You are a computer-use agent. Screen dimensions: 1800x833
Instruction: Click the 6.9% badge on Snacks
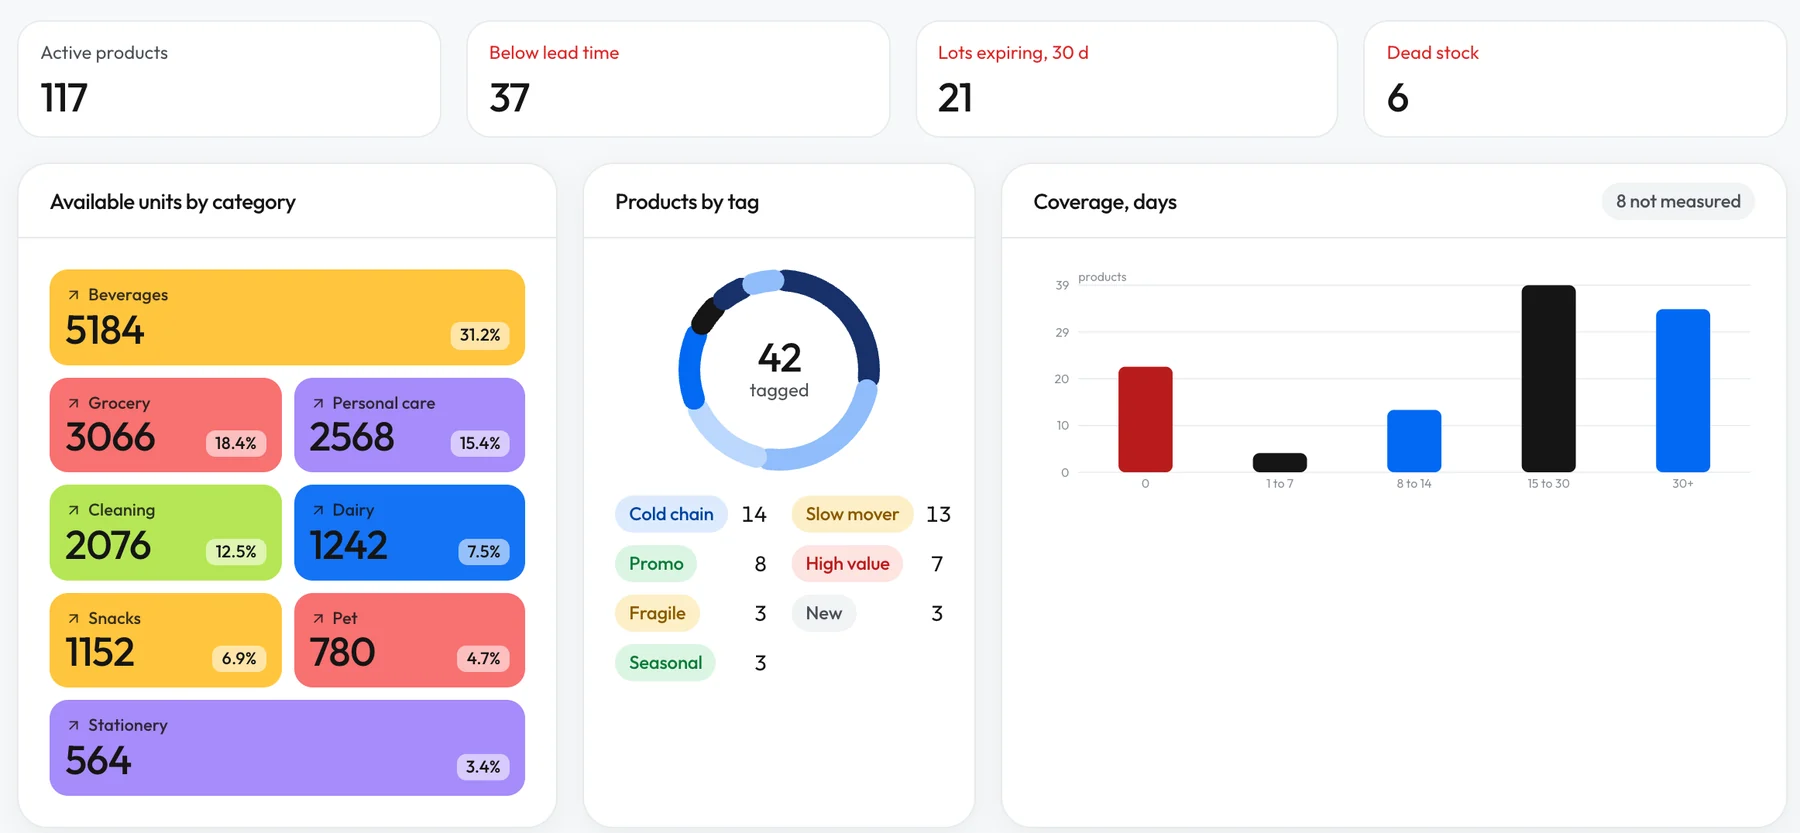tap(239, 658)
